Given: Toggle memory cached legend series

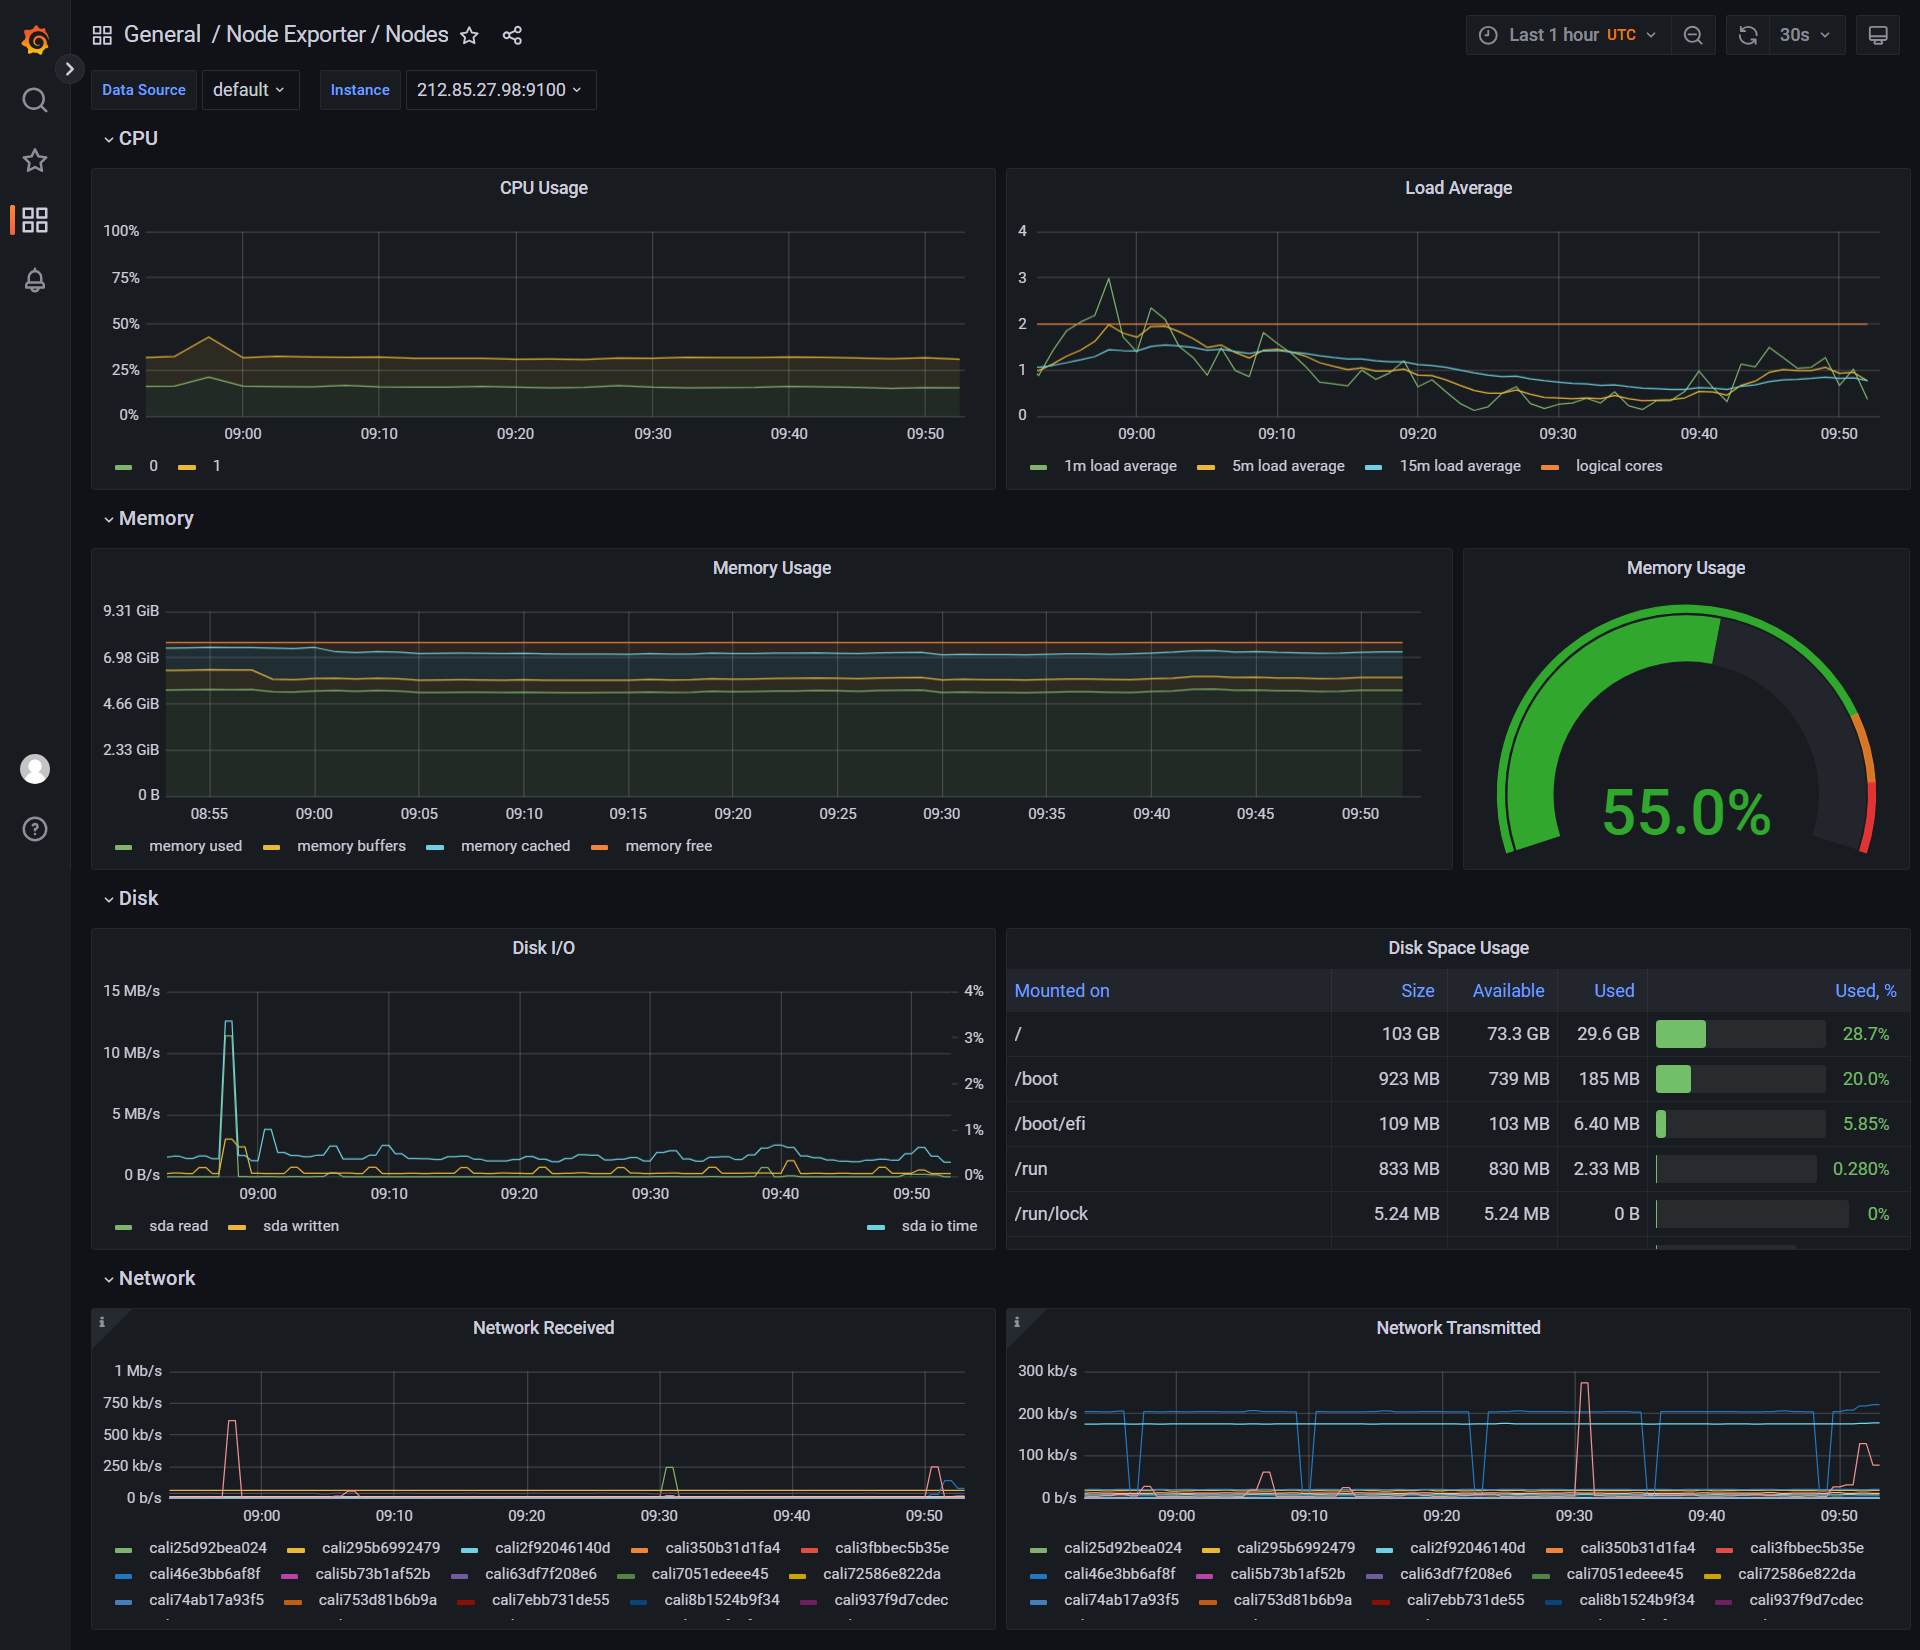Looking at the screenshot, I should point(515,846).
